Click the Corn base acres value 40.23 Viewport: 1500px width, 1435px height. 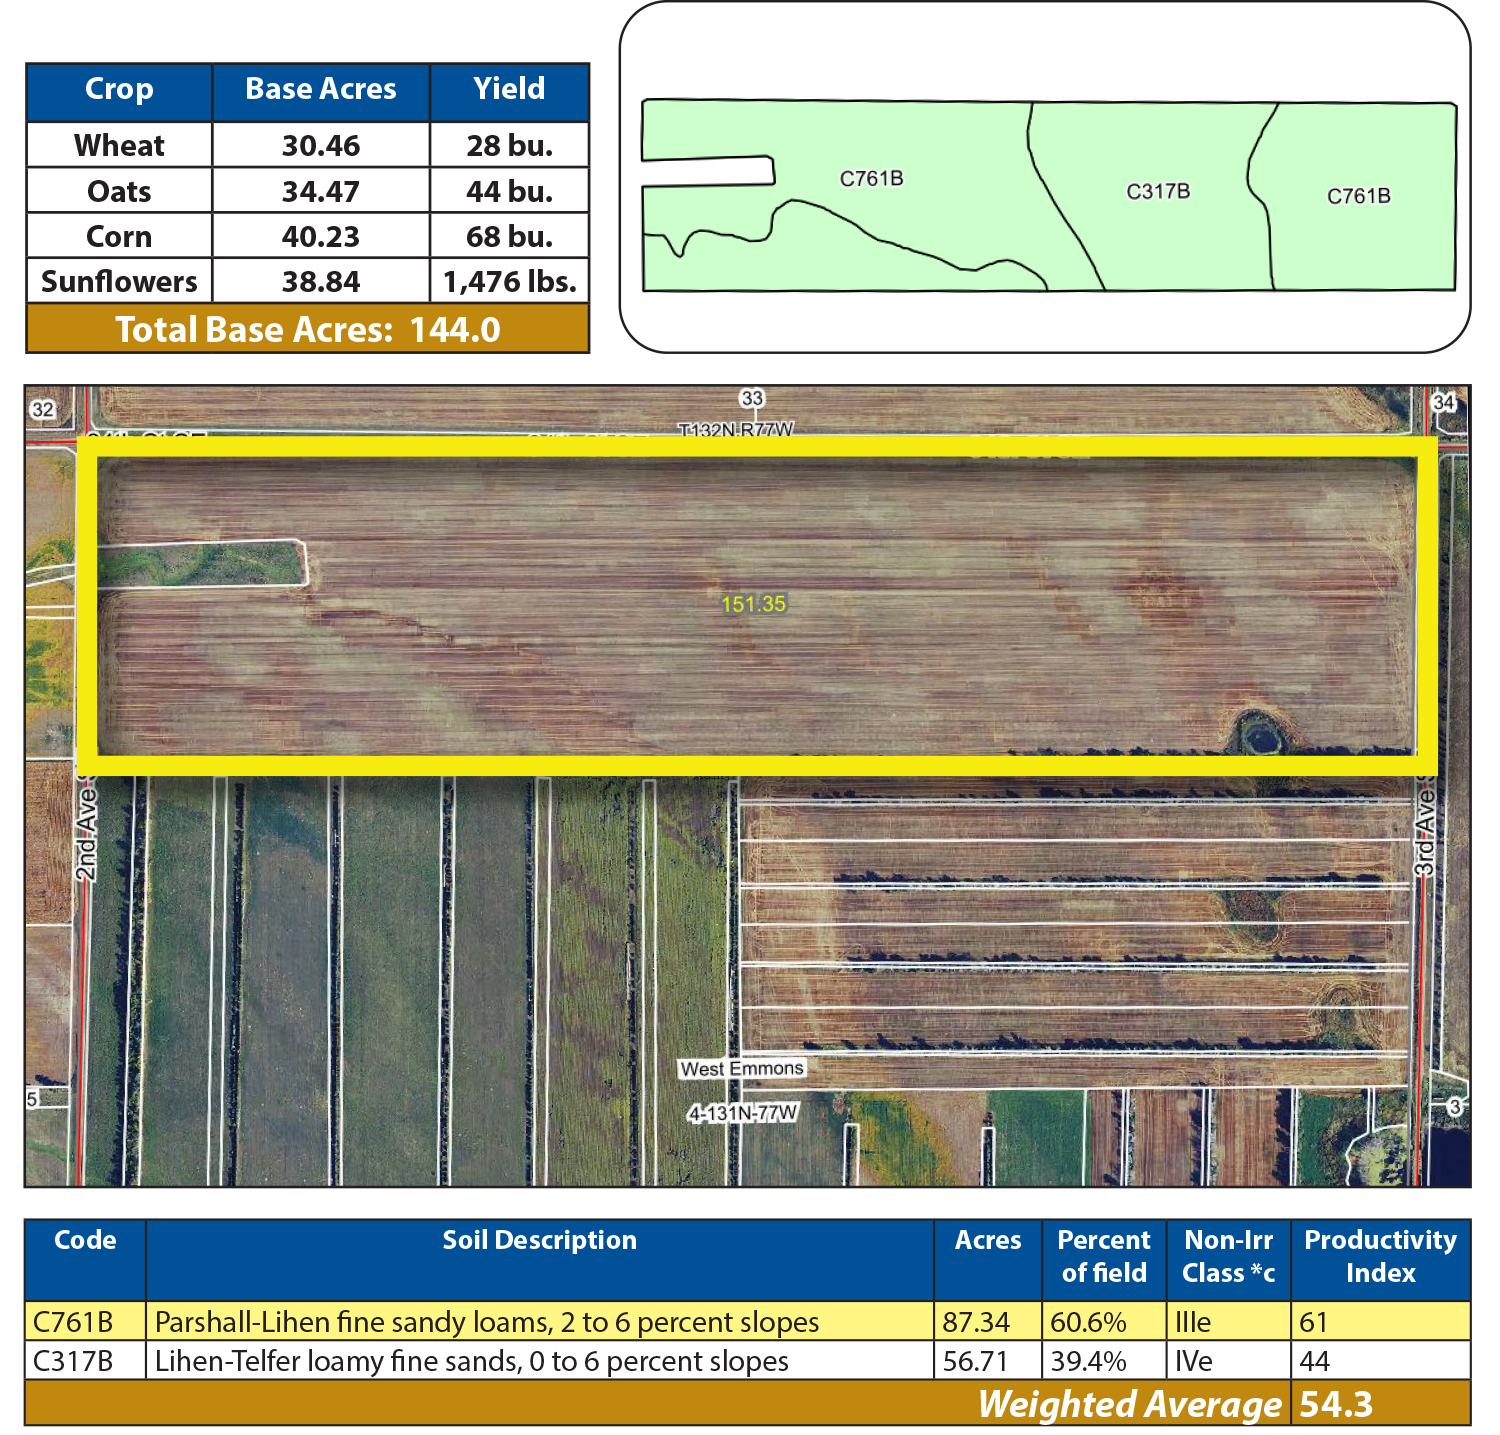[x=320, y=237]
